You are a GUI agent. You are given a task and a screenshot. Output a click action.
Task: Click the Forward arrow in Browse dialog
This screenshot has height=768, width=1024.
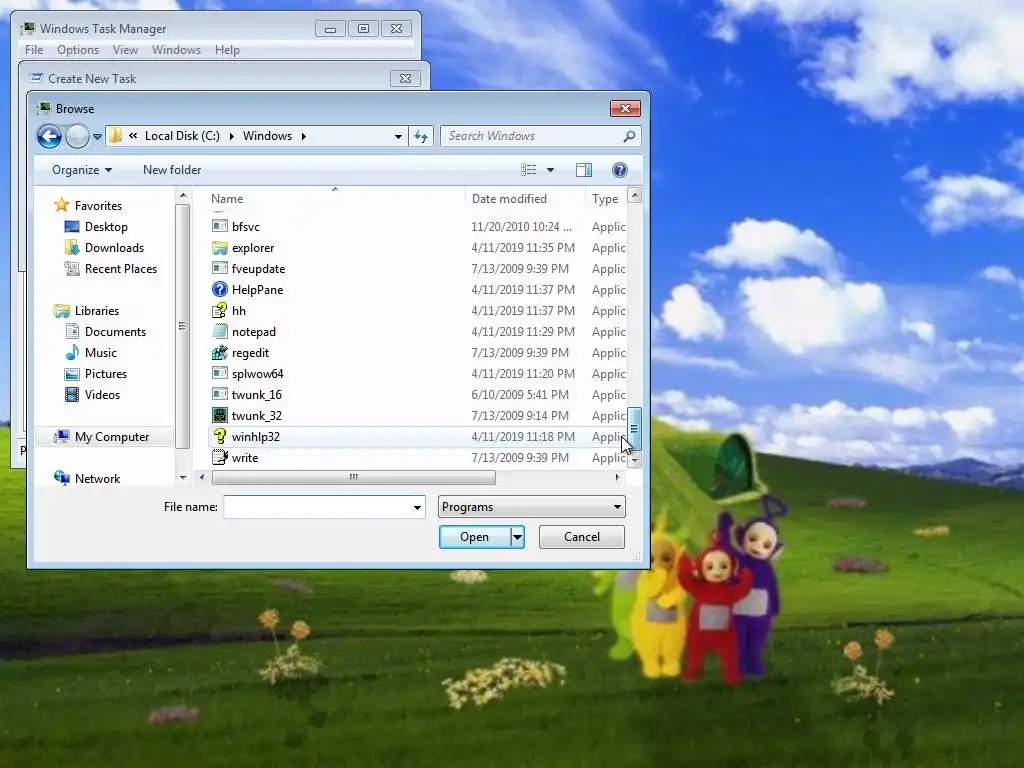click(x=77, y=136)
